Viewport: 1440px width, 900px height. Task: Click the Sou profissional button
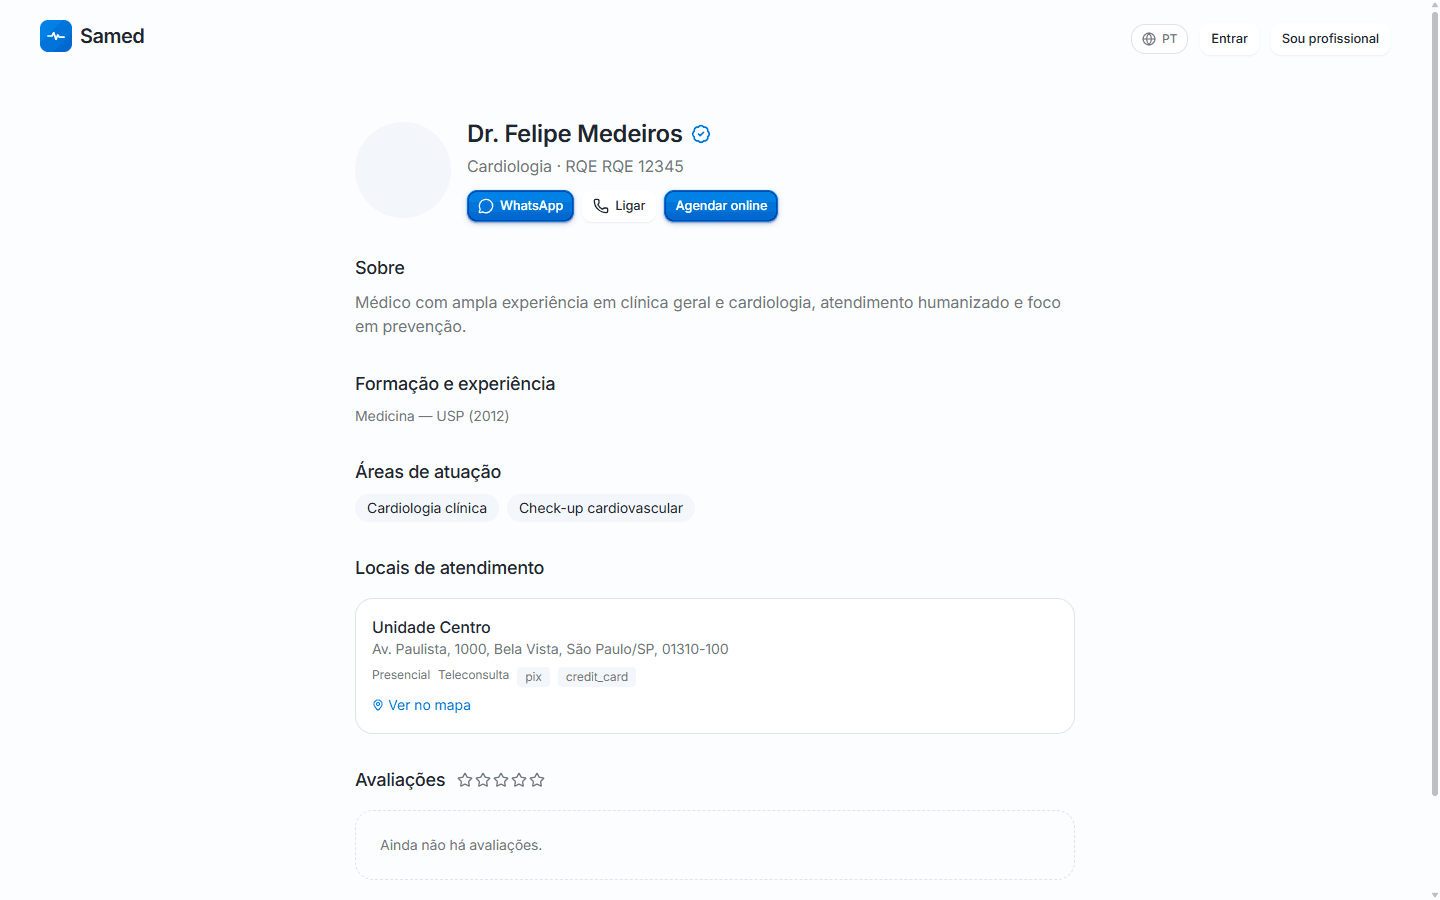click(1330, 39)
